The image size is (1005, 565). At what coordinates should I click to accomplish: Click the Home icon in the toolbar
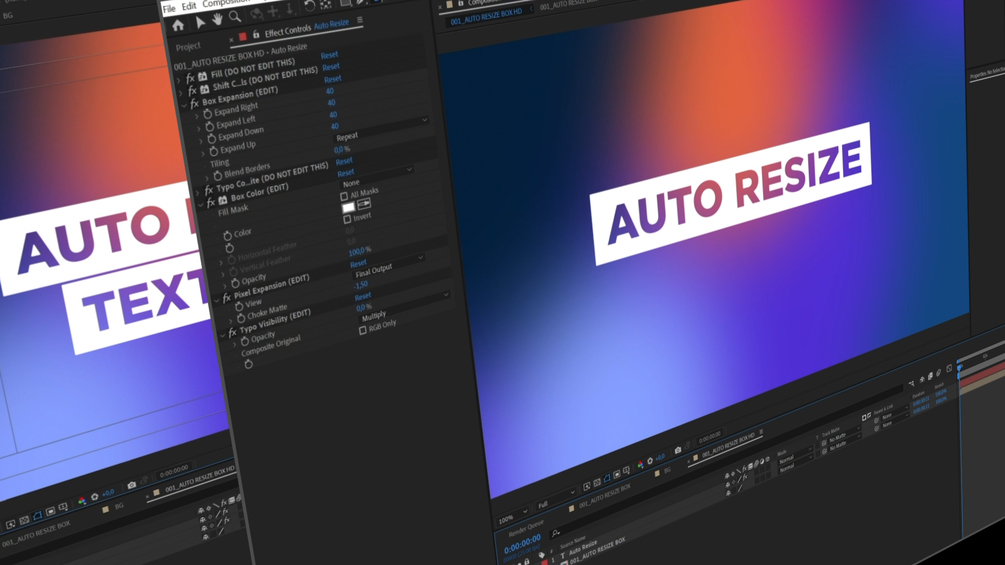[x=178, y=25]
